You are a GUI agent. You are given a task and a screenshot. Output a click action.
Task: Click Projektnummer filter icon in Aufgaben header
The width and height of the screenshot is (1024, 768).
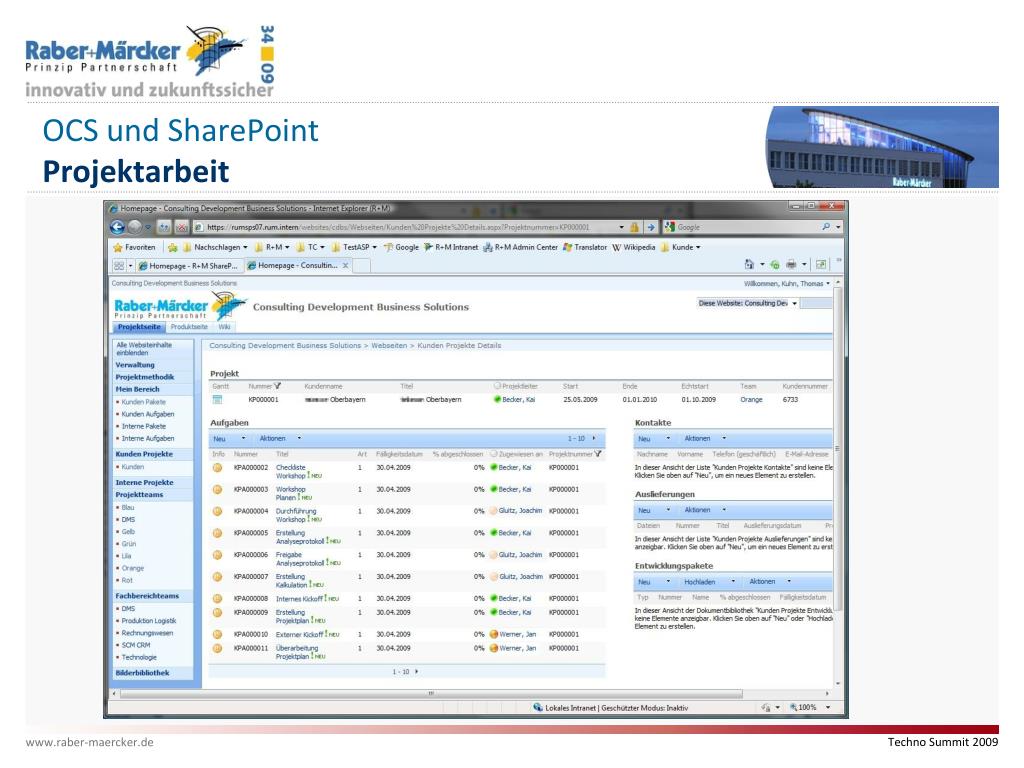click(x=598, y=454)
